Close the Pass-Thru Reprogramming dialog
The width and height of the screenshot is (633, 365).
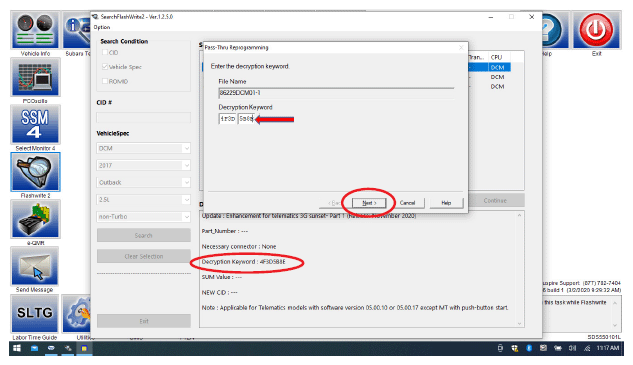tap(461, 48)
